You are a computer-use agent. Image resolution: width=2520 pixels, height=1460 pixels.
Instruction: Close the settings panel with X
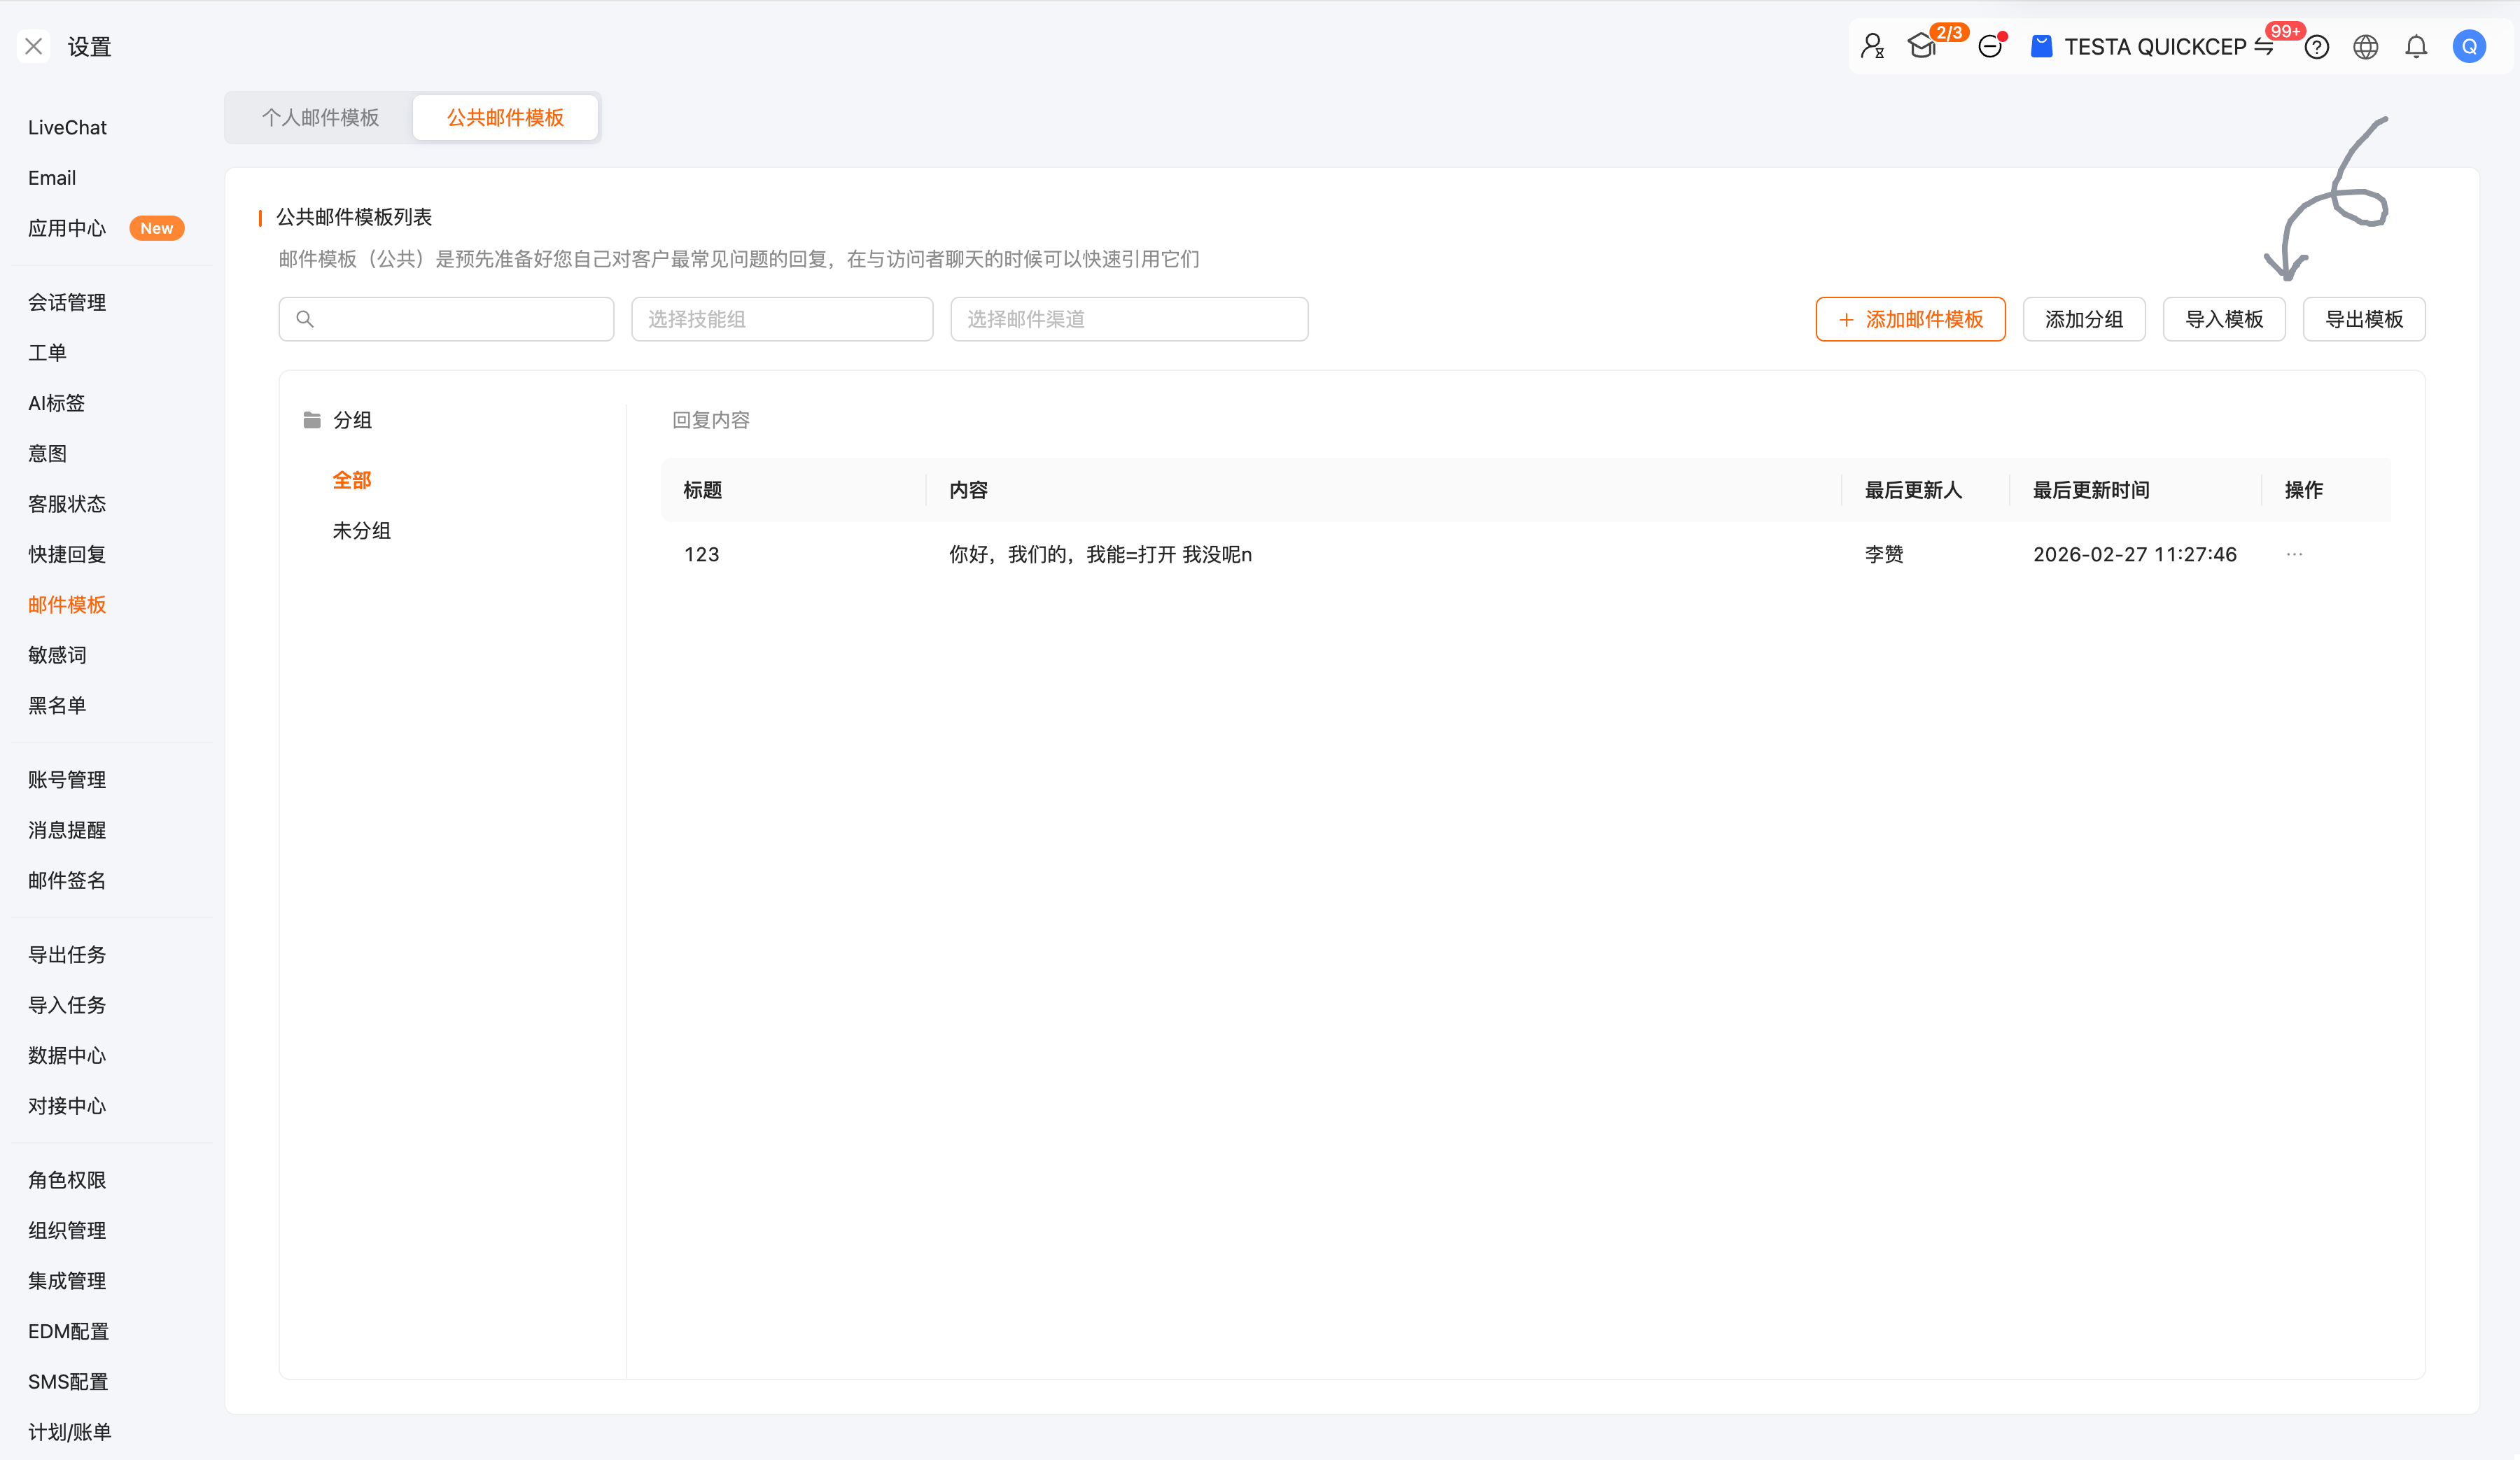[34, 46]
